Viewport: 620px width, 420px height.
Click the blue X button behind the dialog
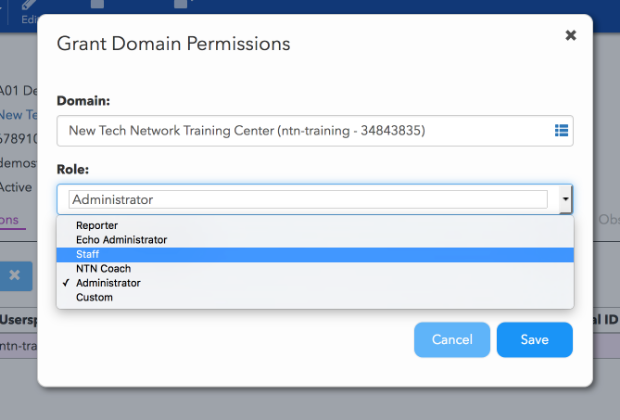coord(15,276)
